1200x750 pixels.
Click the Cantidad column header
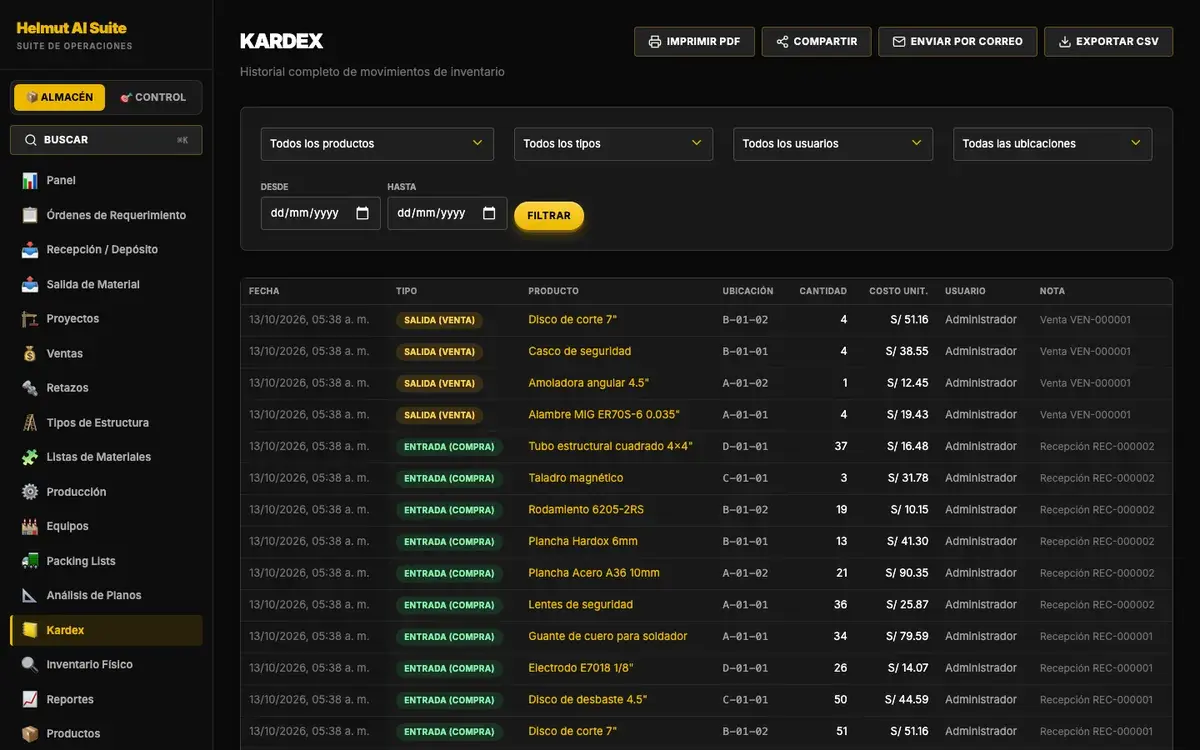[x=823, y=291]
